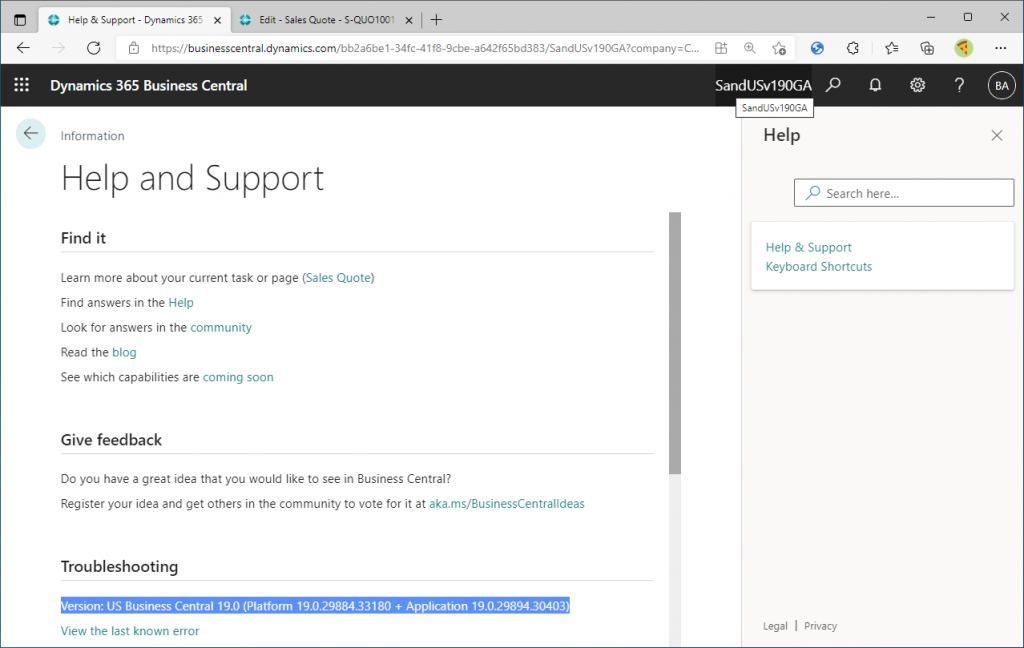Click the Privacy link

820,626
